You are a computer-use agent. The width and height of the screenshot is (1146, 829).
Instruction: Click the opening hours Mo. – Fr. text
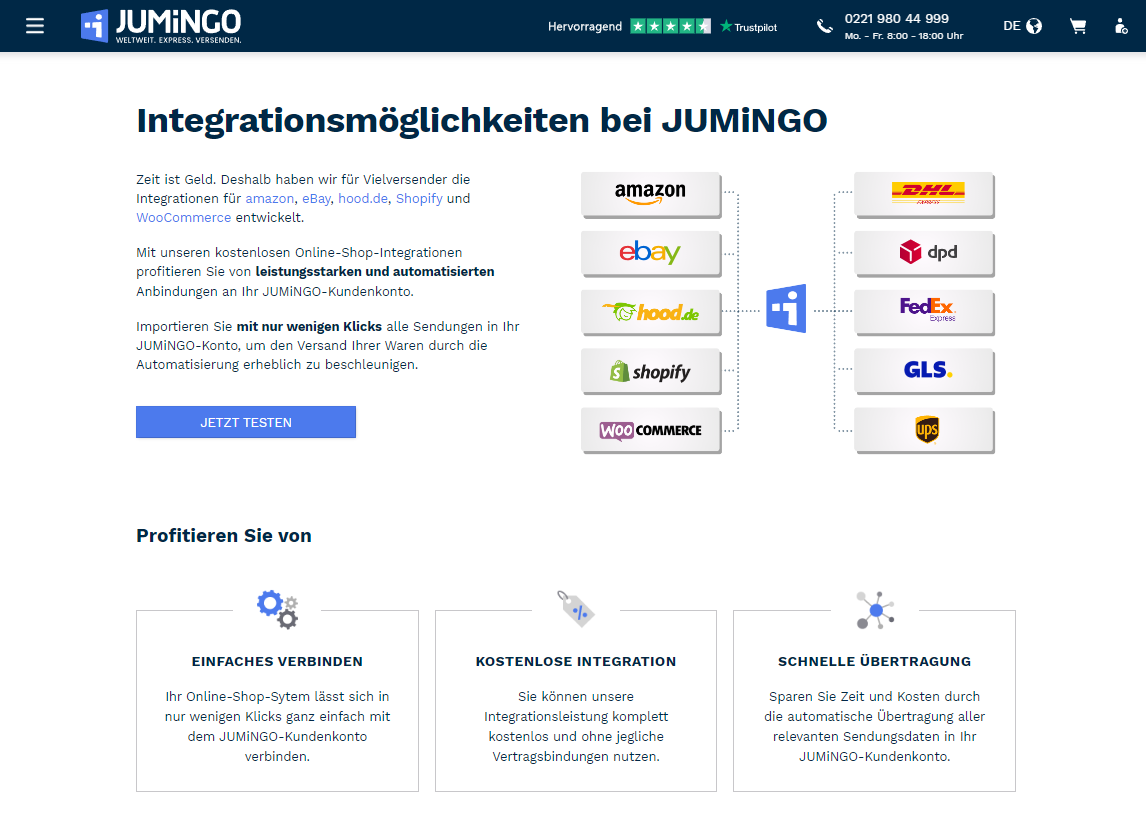pyautogui.click(x=903, y=36)
